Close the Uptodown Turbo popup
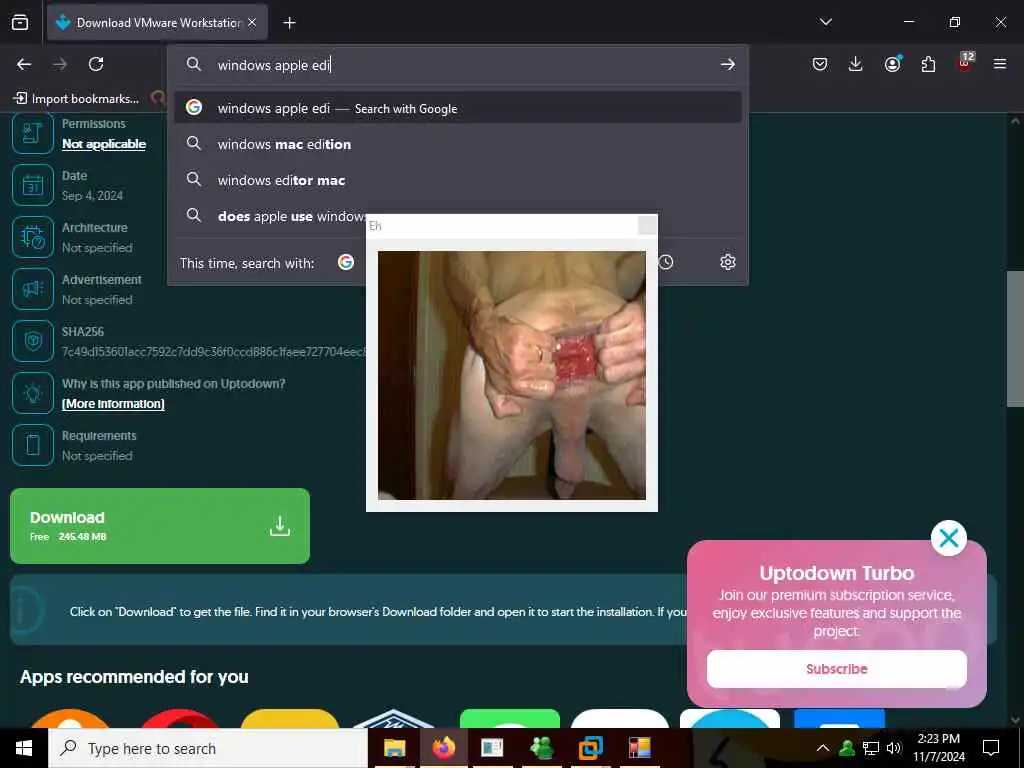The height and width of the screenshot is (768, 1024). (948, 538)
